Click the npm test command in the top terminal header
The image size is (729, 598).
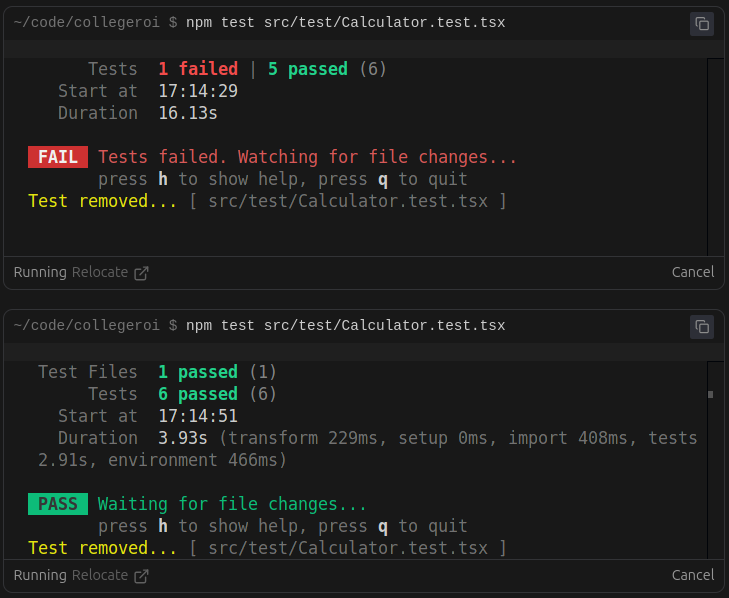click(x=345, y=22)
